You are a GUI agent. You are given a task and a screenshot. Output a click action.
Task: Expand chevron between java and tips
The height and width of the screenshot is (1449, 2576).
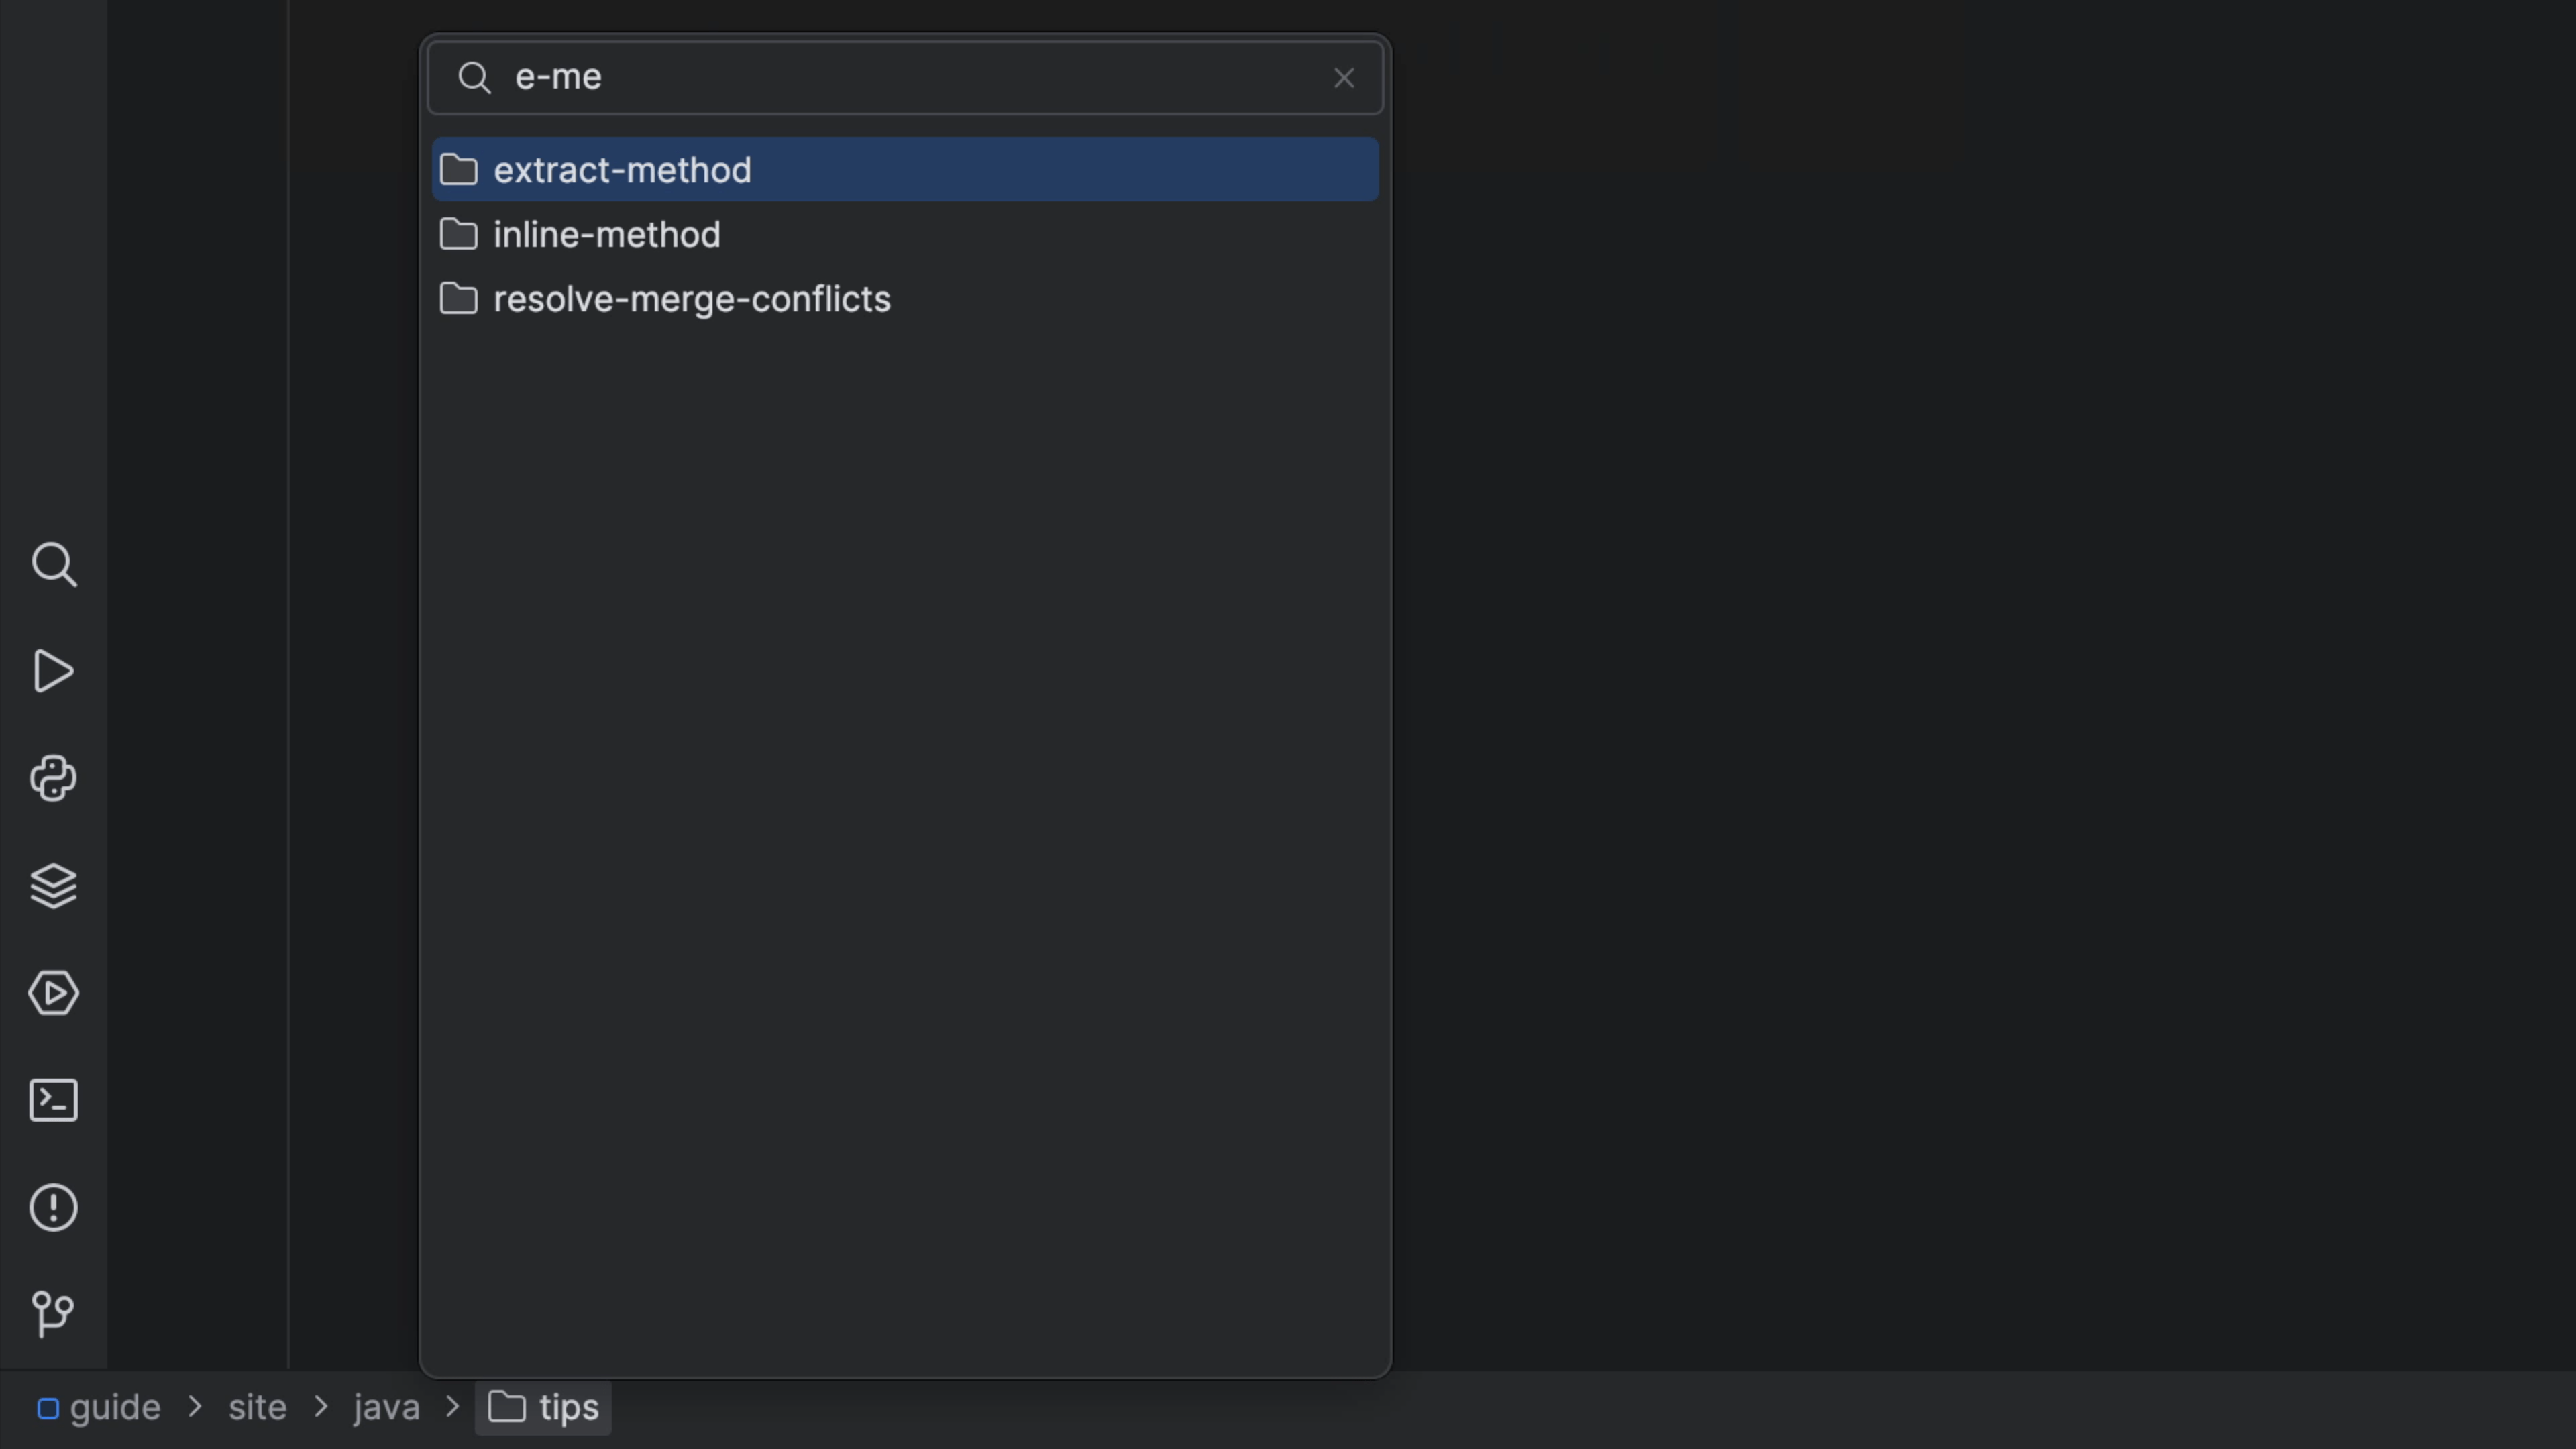pos(452,1408)
